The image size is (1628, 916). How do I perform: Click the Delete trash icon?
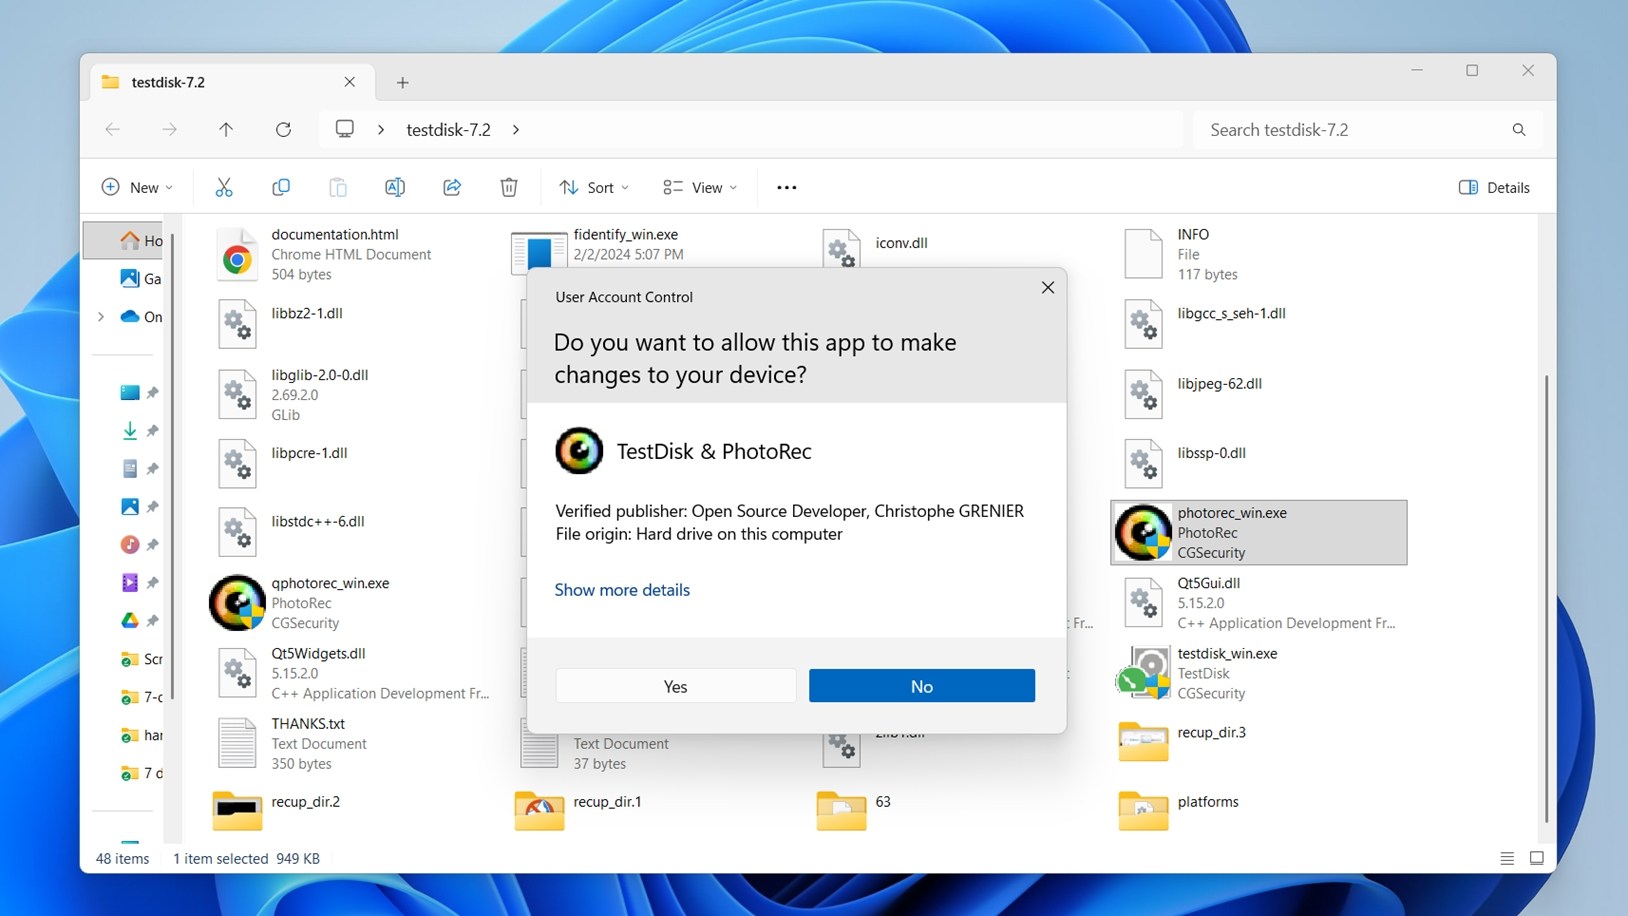[x=509, y=187]
